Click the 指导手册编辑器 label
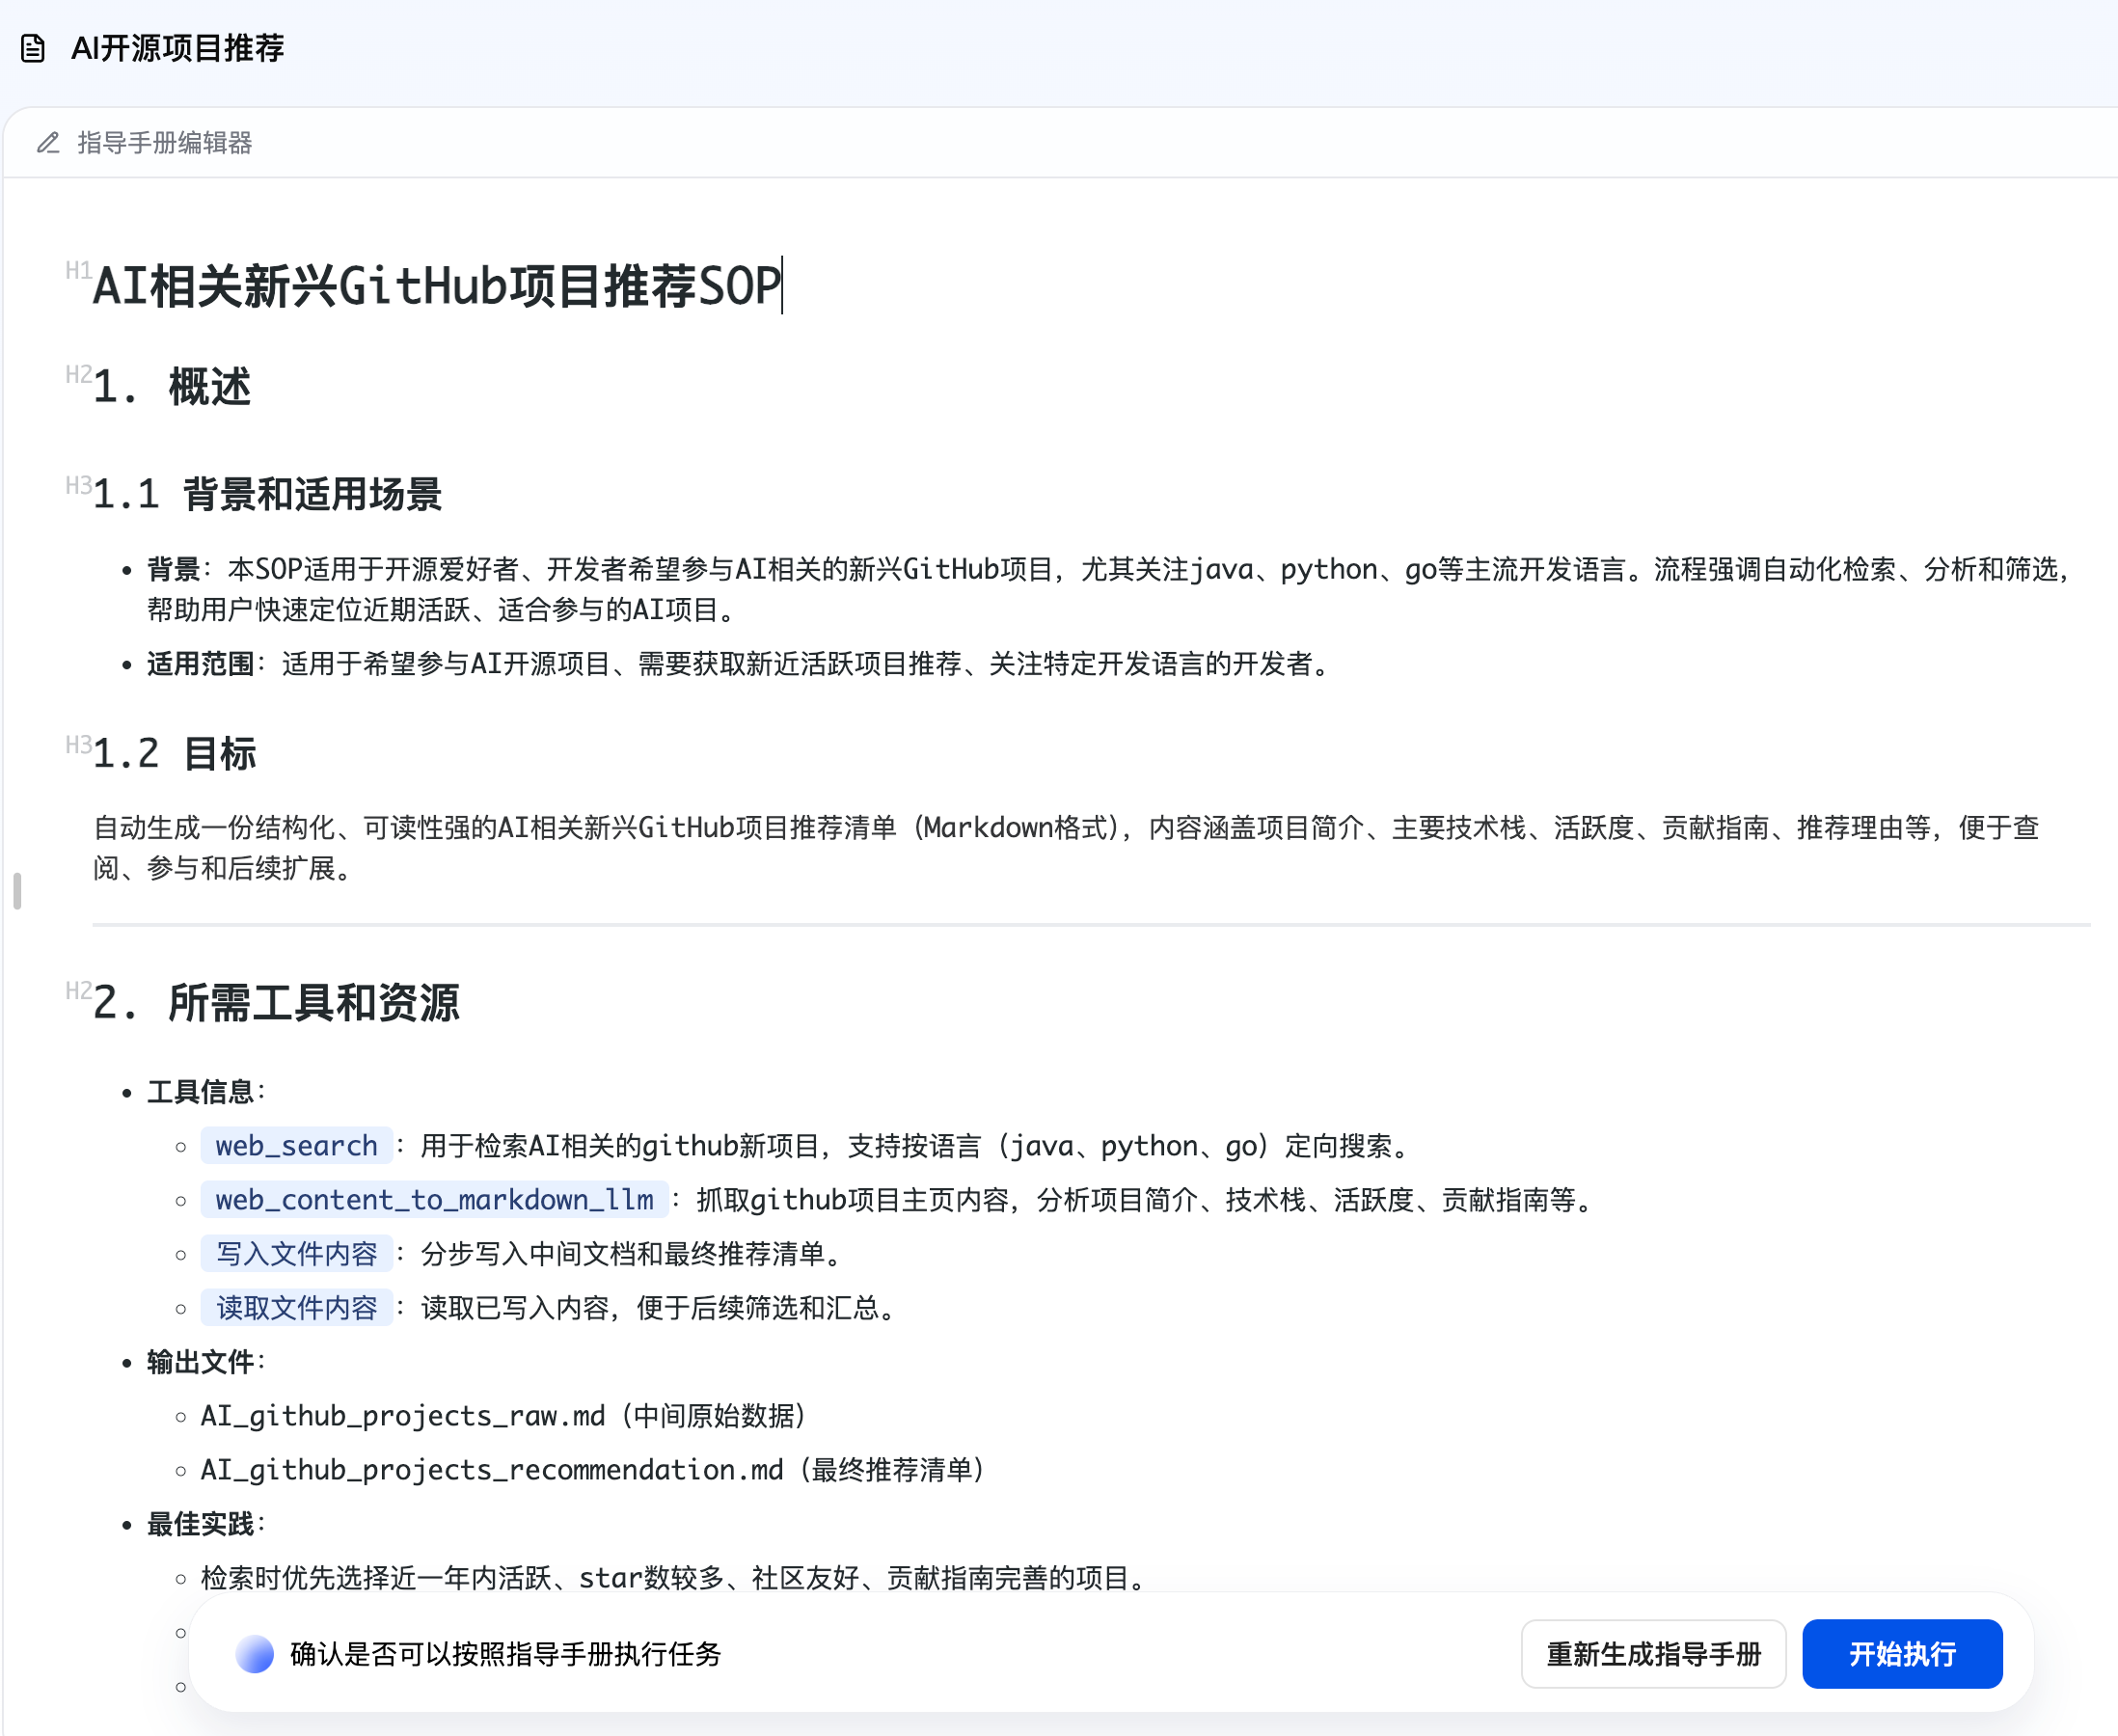This screenshot has height=1736, width=2118. point(165,143)
